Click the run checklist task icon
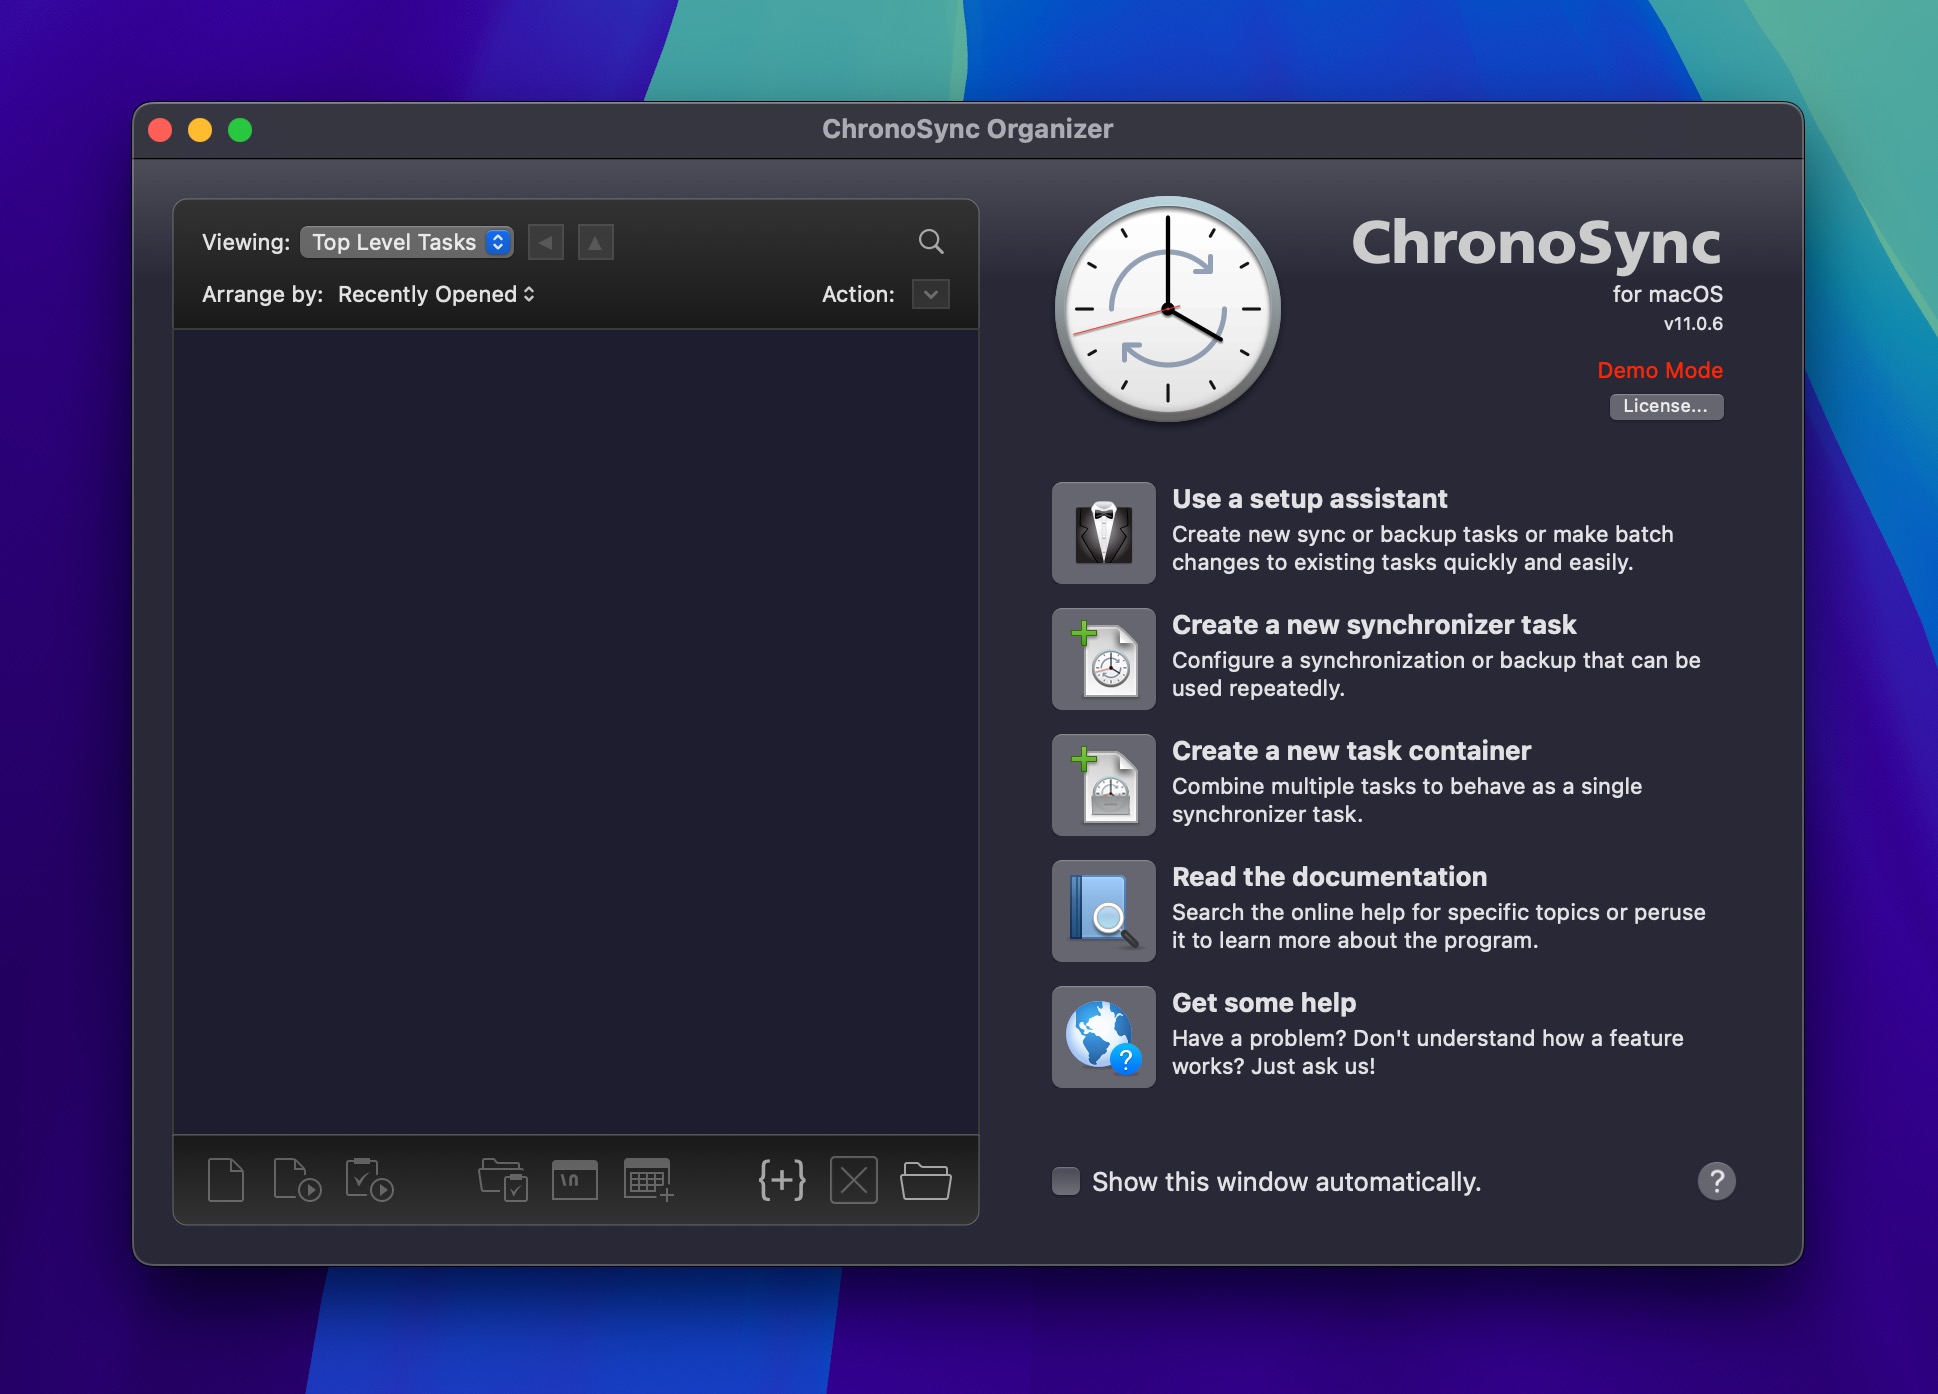 tap(371, 1180)
